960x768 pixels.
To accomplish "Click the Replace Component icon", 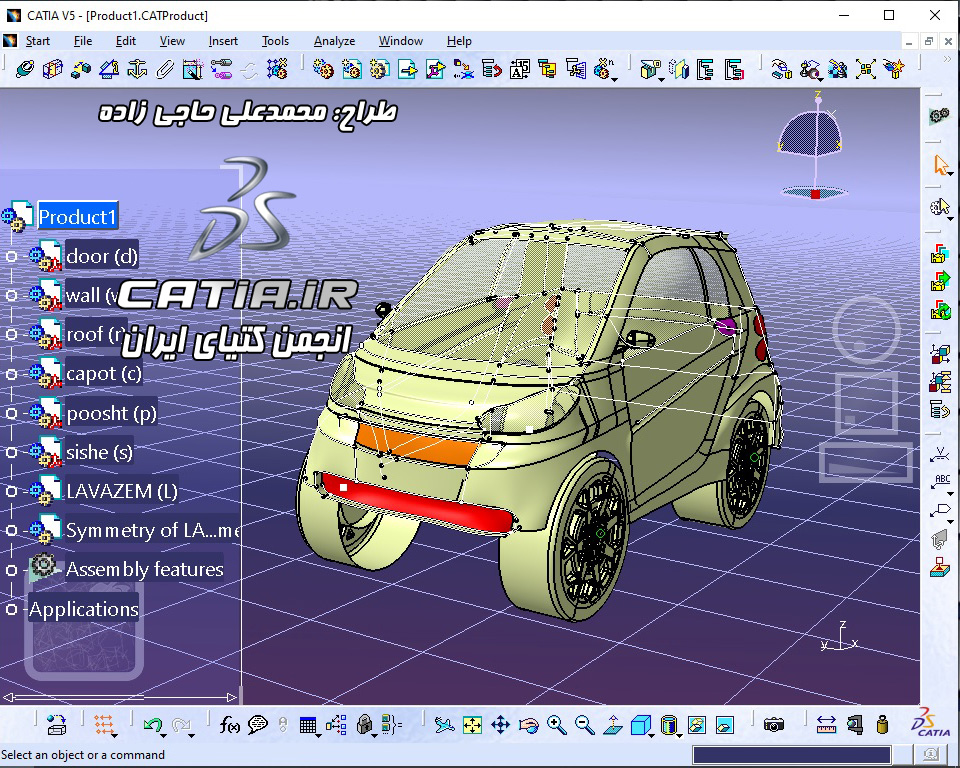I will tap(463, 69).
